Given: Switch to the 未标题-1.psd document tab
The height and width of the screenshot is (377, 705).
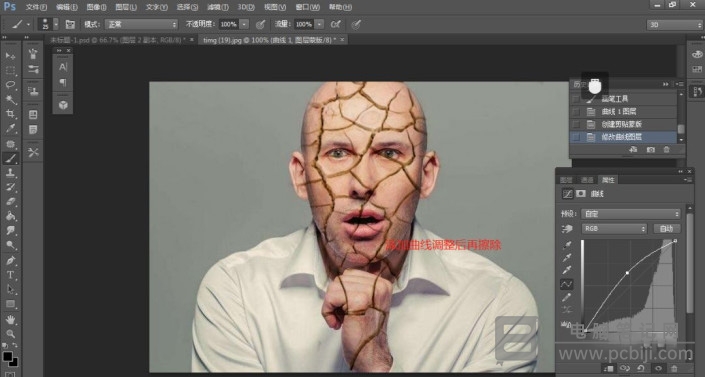Looking at the screenshot, I should click(x=117, y=40).
